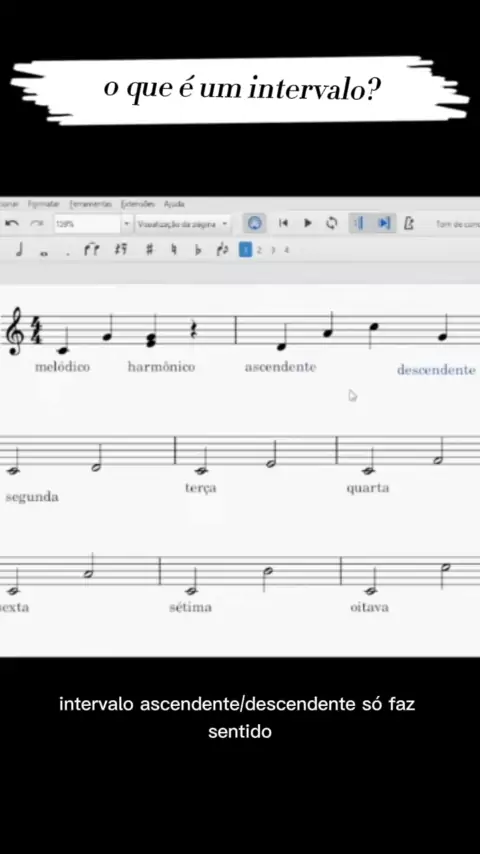This screenshot has width=480, height=854.
Task: Toggle the metronome icon
Action: 409,223
